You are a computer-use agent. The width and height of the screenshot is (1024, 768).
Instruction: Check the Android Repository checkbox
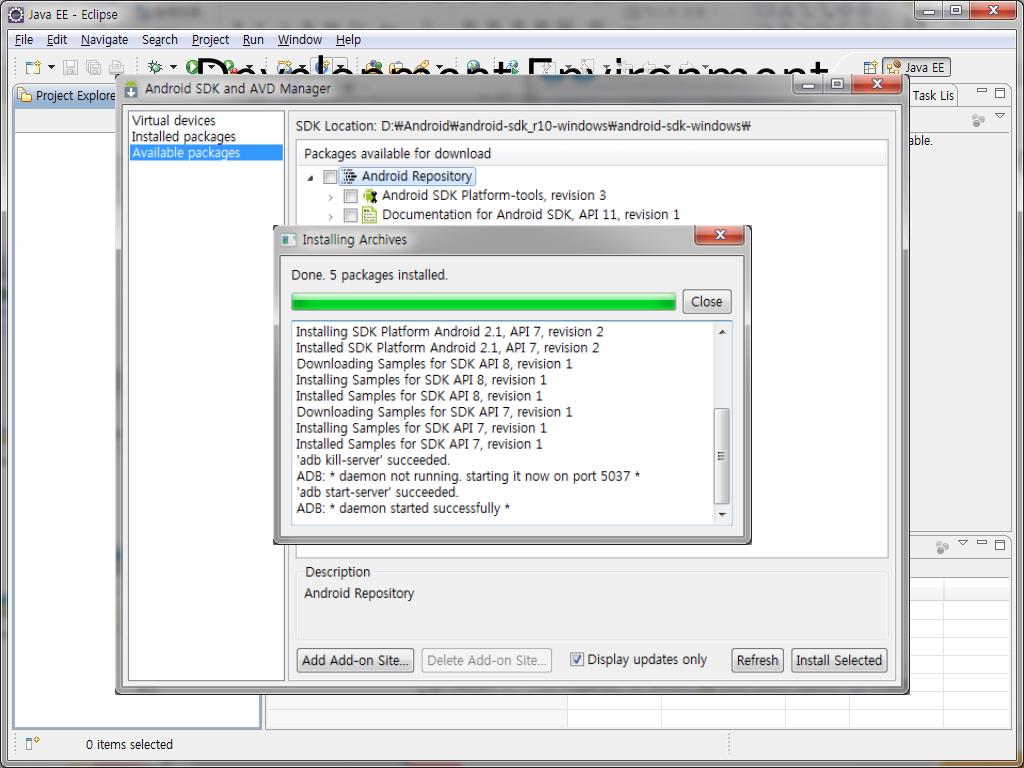coord(330,176)
